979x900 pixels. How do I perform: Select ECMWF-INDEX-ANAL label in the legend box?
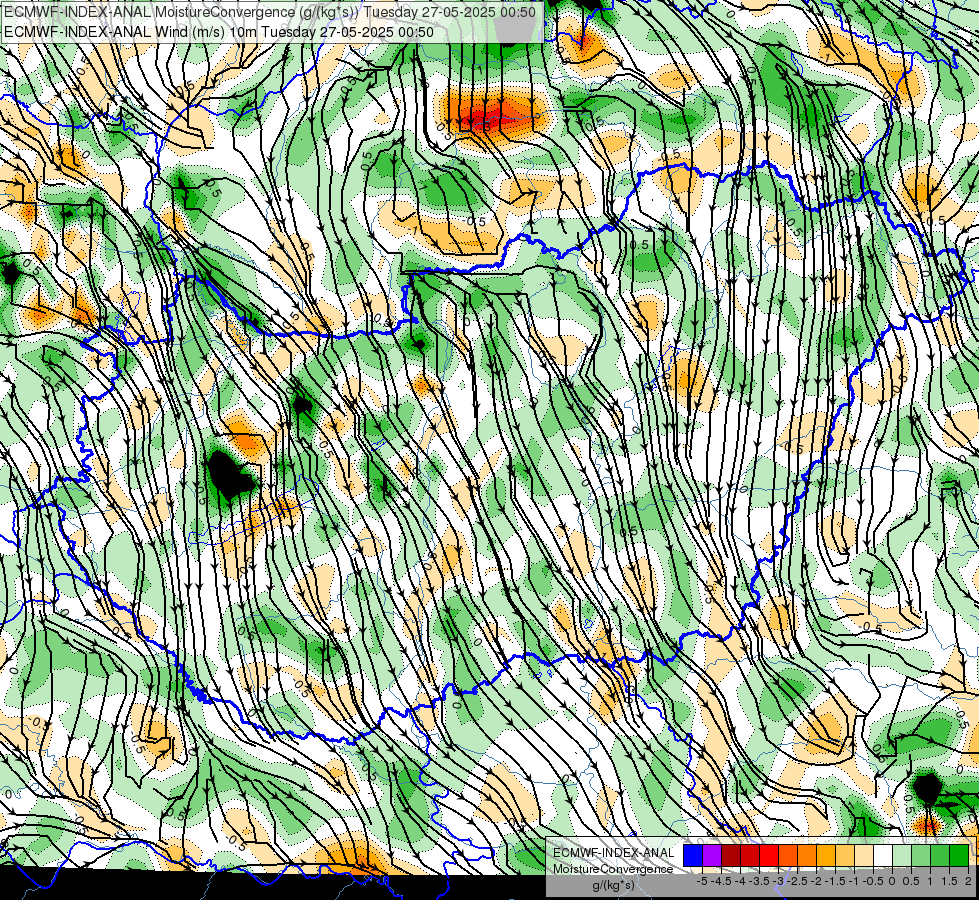pos(614,853)
